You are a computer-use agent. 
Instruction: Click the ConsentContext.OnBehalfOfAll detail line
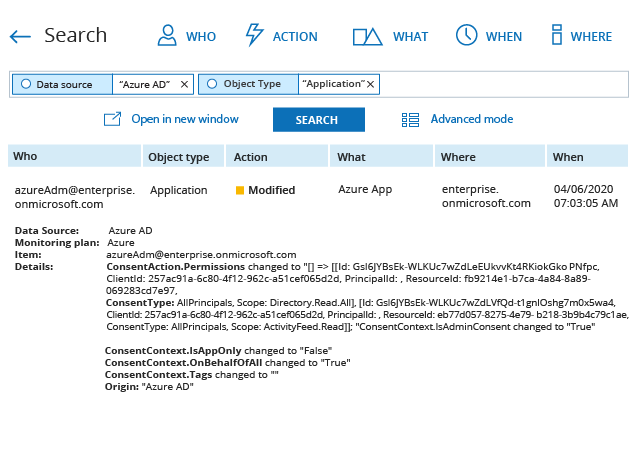click(x=228, y=363)
